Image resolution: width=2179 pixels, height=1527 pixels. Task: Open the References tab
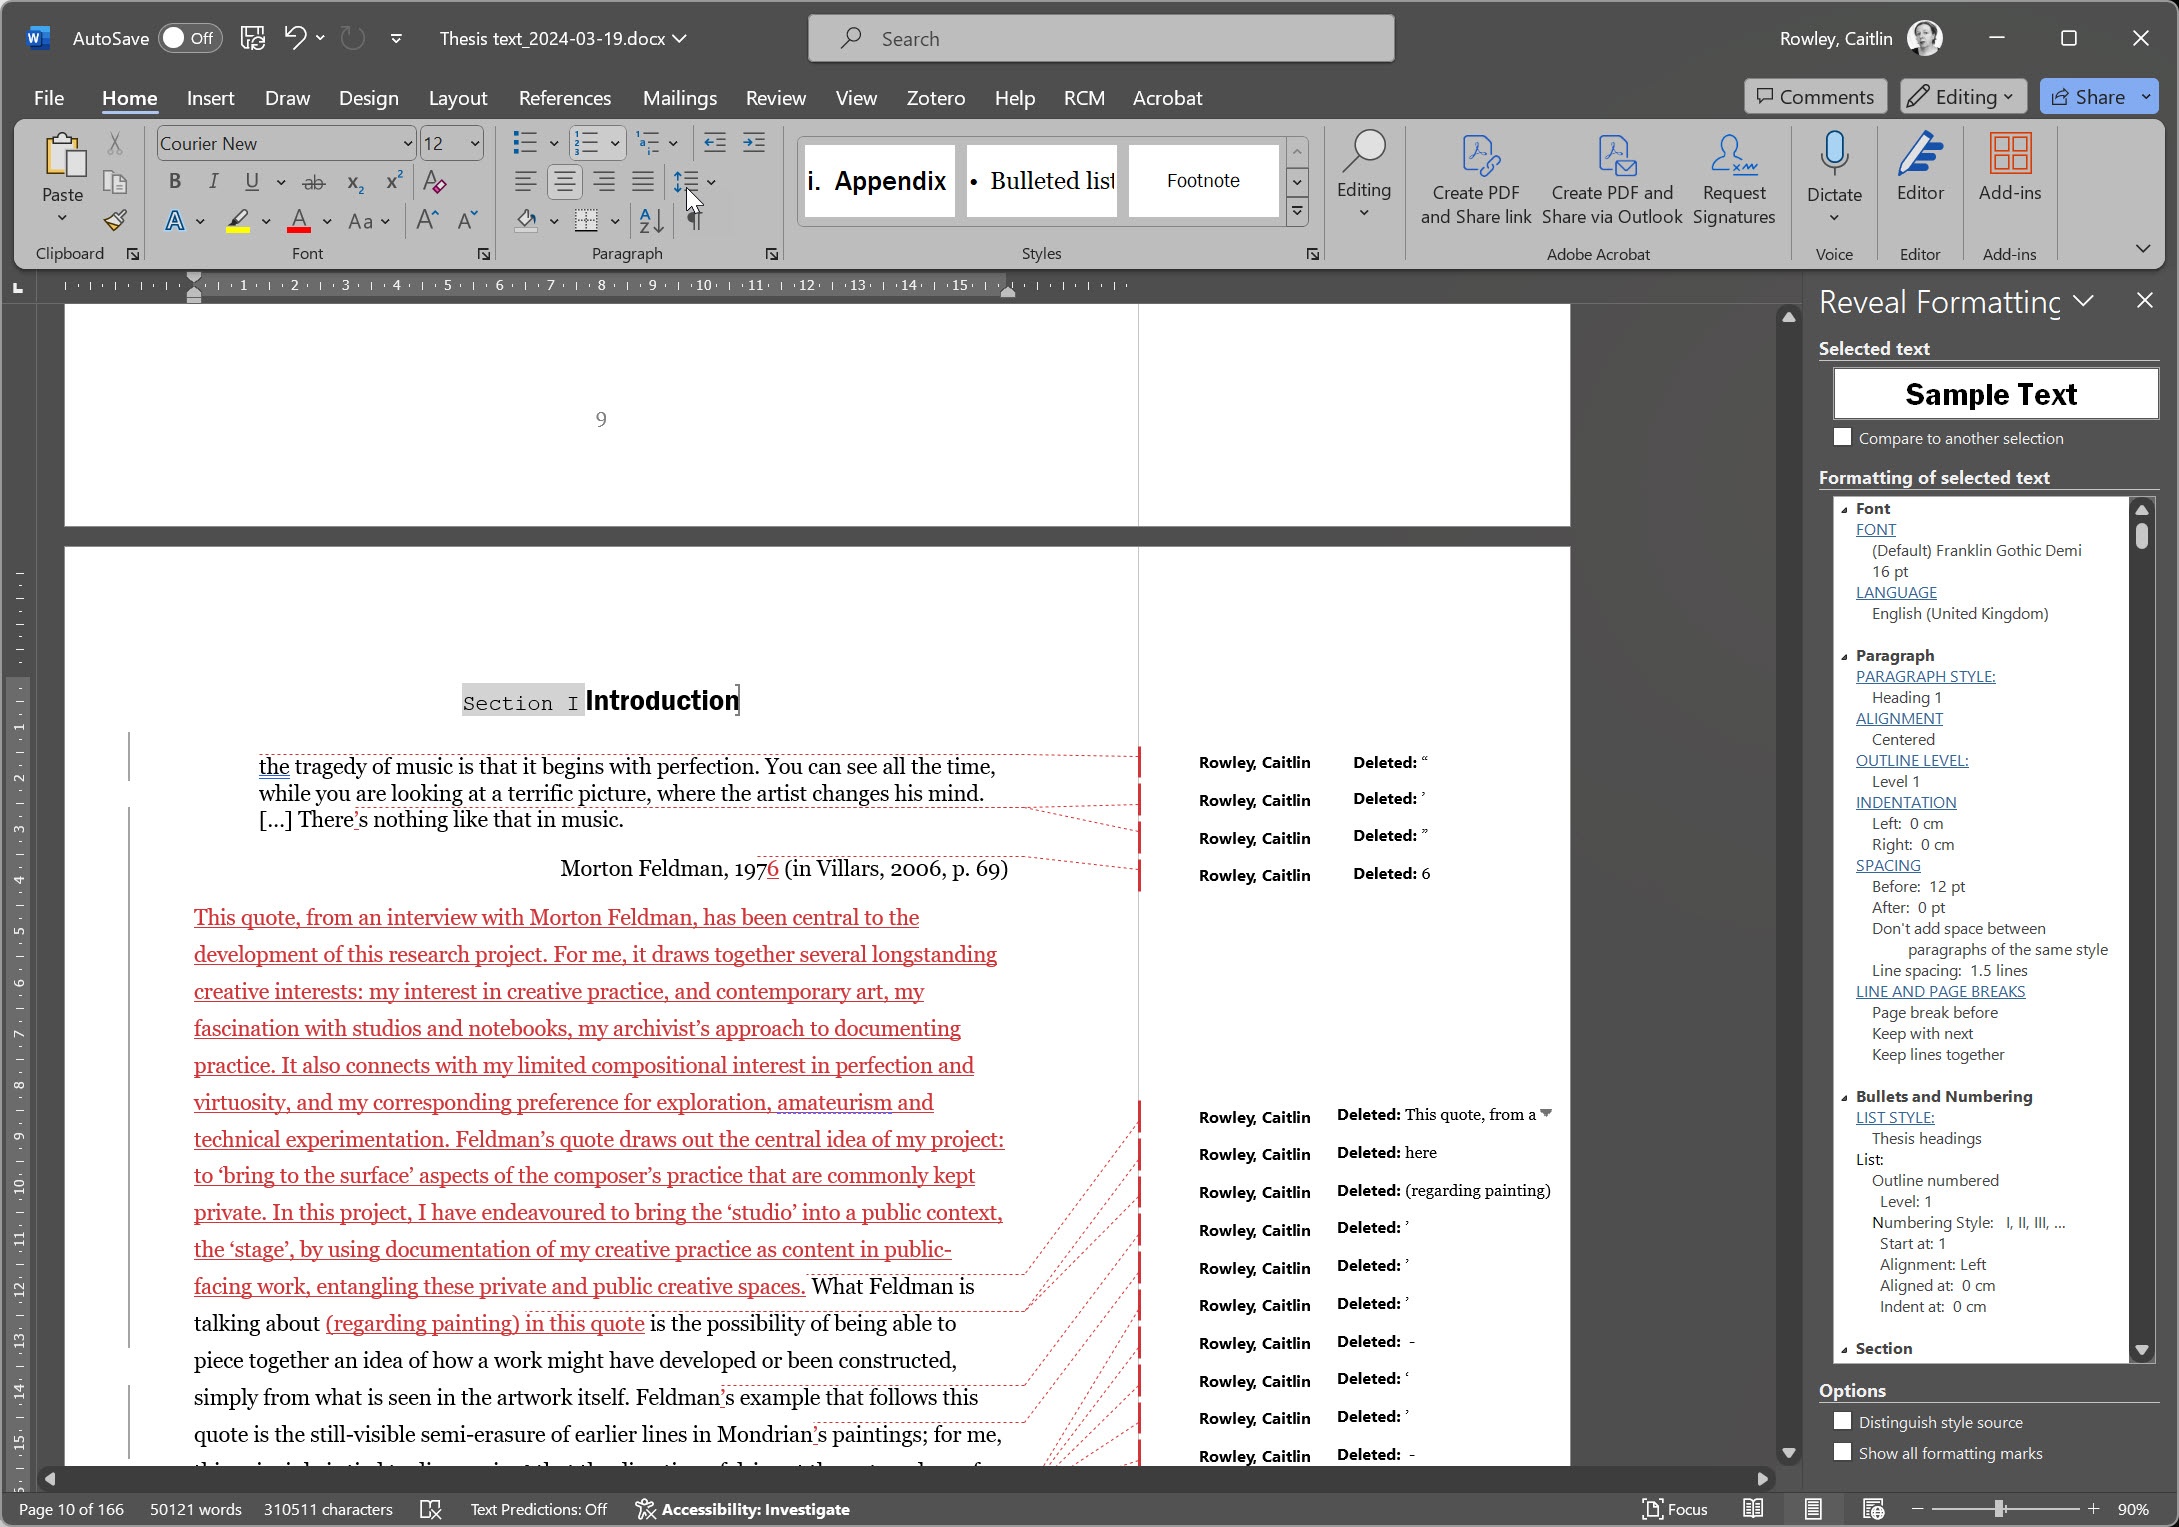point(565,98)
